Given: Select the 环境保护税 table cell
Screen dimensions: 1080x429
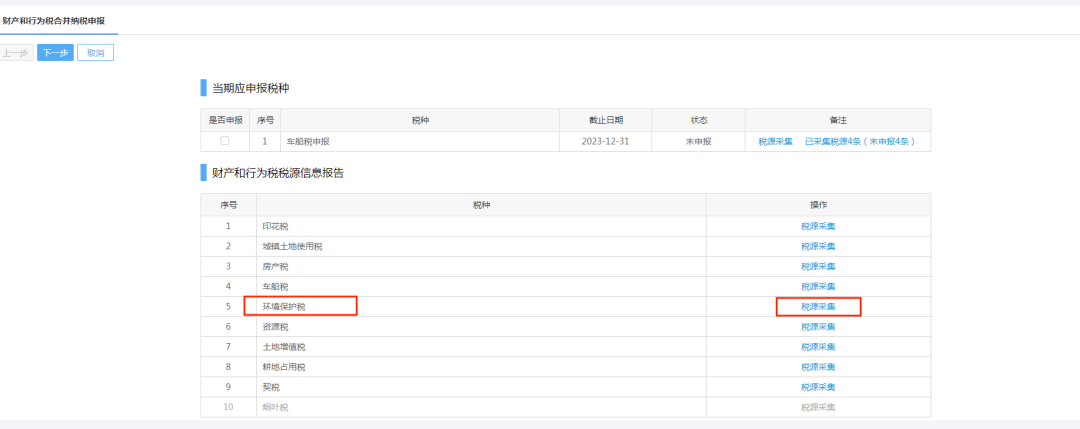Looking at the screenshot, I should 481,306.
